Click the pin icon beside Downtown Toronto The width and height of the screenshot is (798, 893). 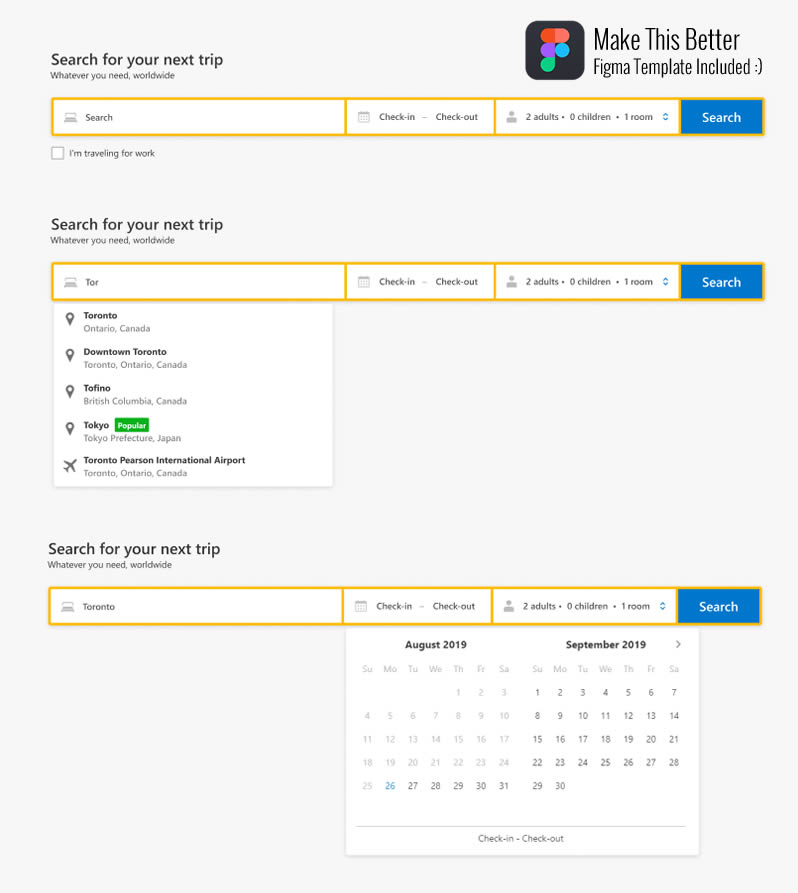point(69,355)
